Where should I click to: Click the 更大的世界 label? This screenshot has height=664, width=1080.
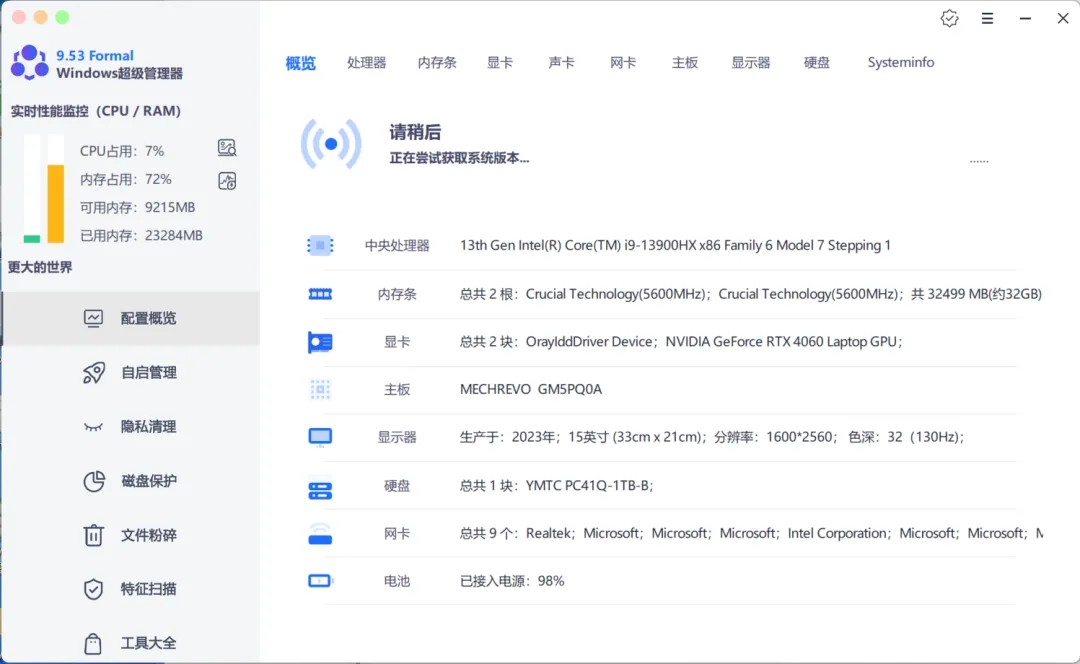[x=40, y=267]
